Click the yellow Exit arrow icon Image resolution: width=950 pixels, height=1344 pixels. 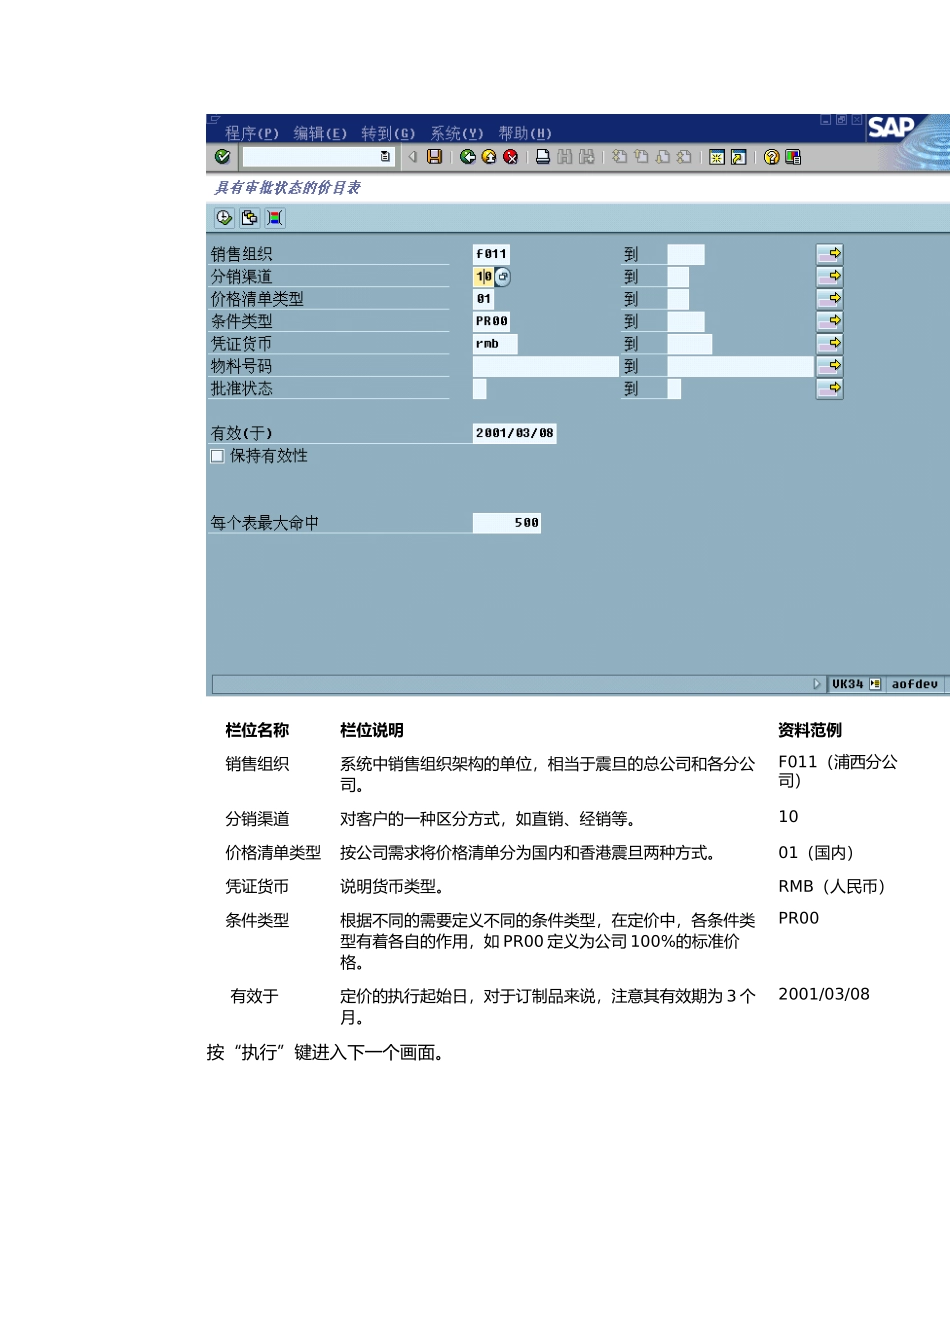489,157
